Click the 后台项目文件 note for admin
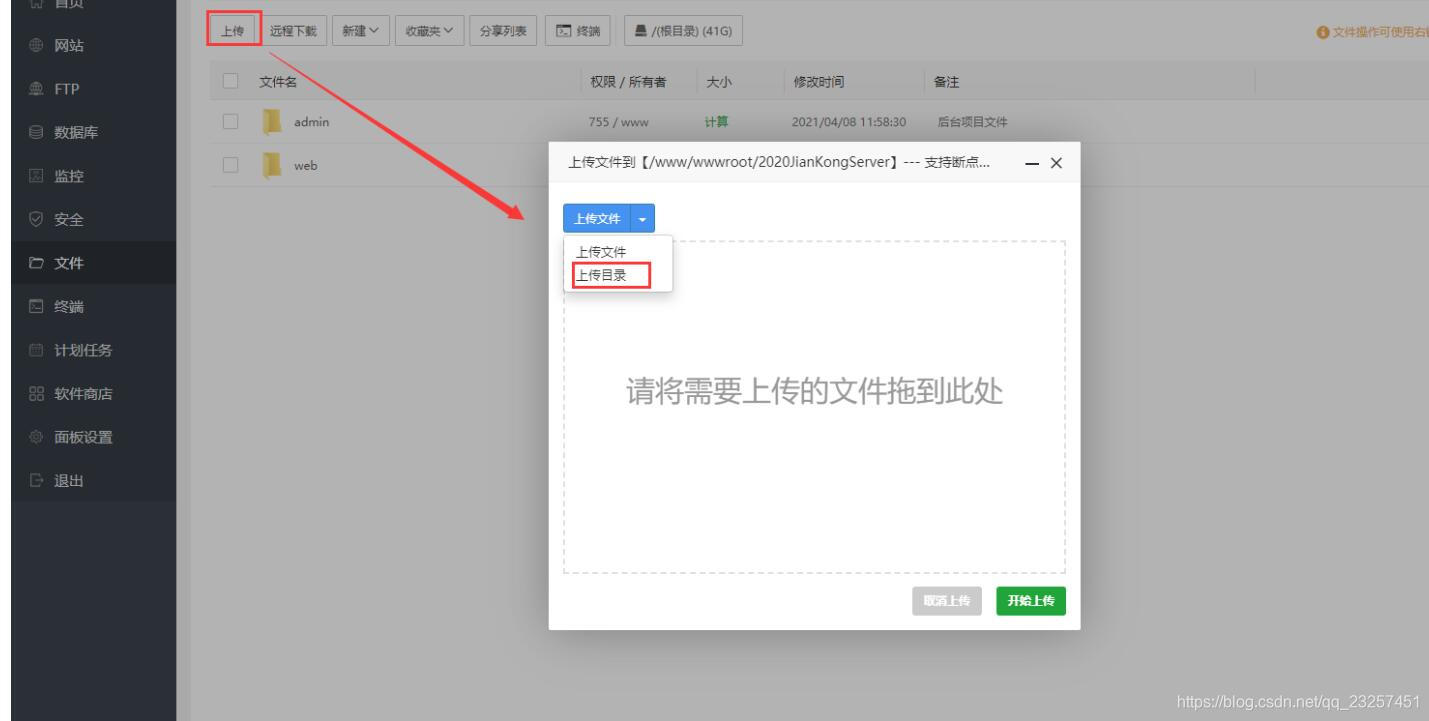The image size is (1429, 721). [972, 122]
